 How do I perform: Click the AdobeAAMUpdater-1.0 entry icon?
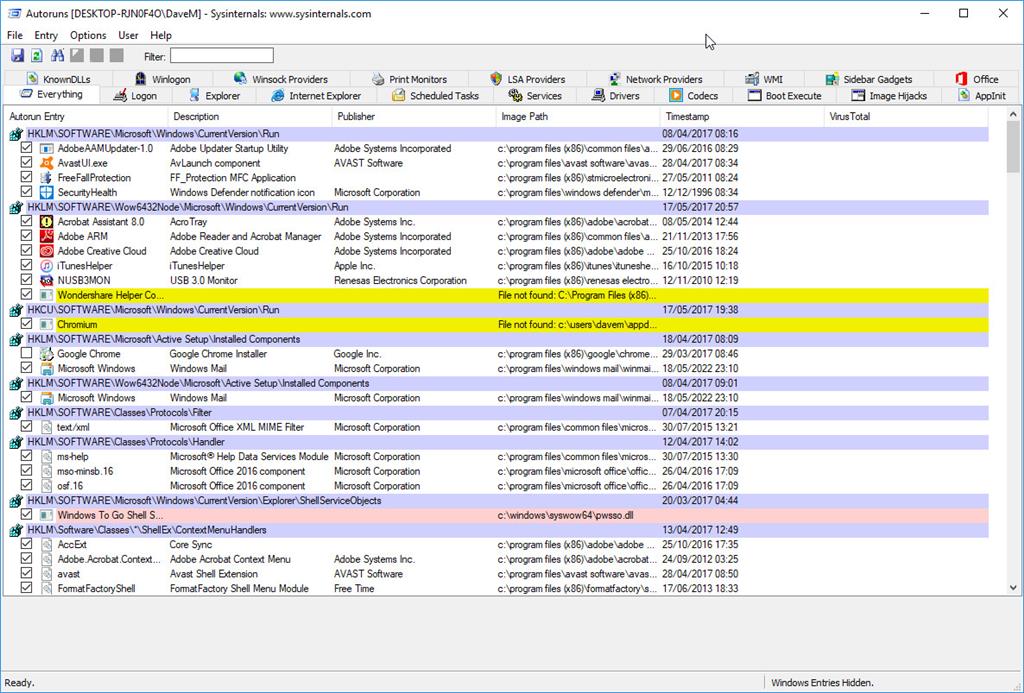46,148
